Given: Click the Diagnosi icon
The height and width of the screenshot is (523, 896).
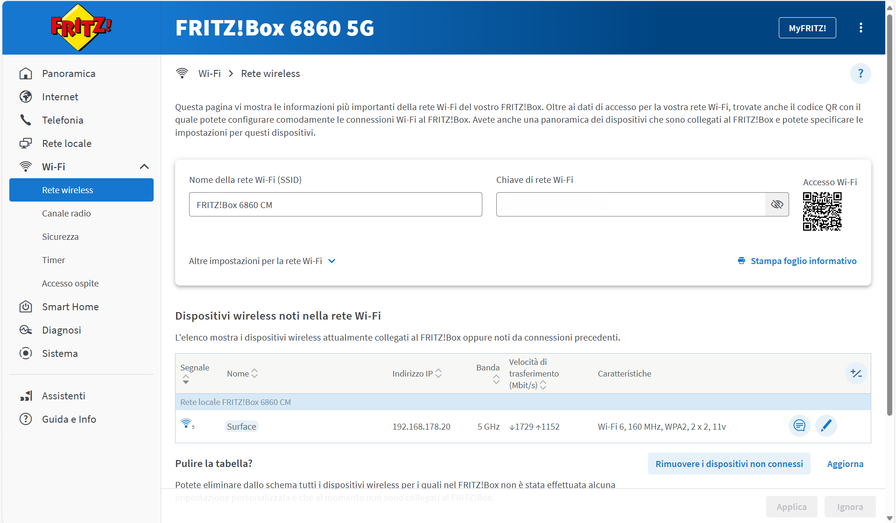Looking at the screenshot, I should tap(26, 330).
